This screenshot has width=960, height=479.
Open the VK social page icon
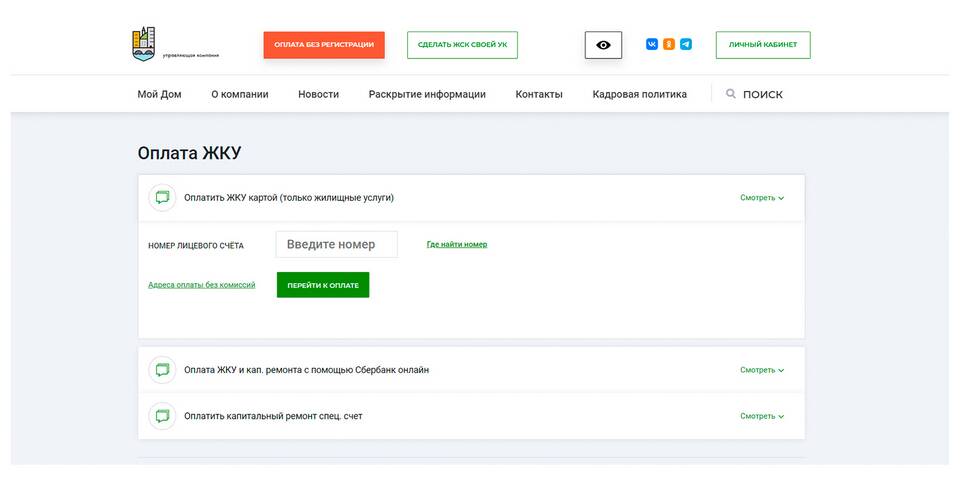pos(652,45)
